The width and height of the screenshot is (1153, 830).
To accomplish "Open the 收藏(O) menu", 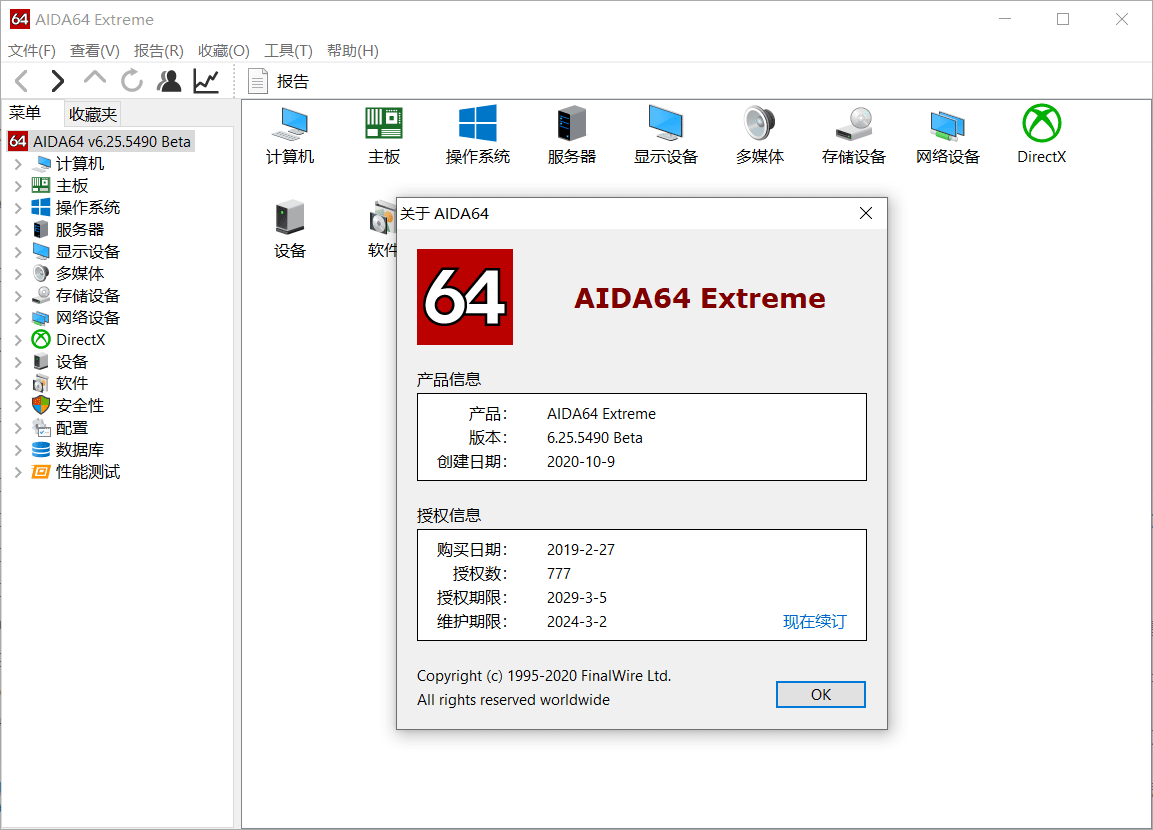I will [224, 51].
